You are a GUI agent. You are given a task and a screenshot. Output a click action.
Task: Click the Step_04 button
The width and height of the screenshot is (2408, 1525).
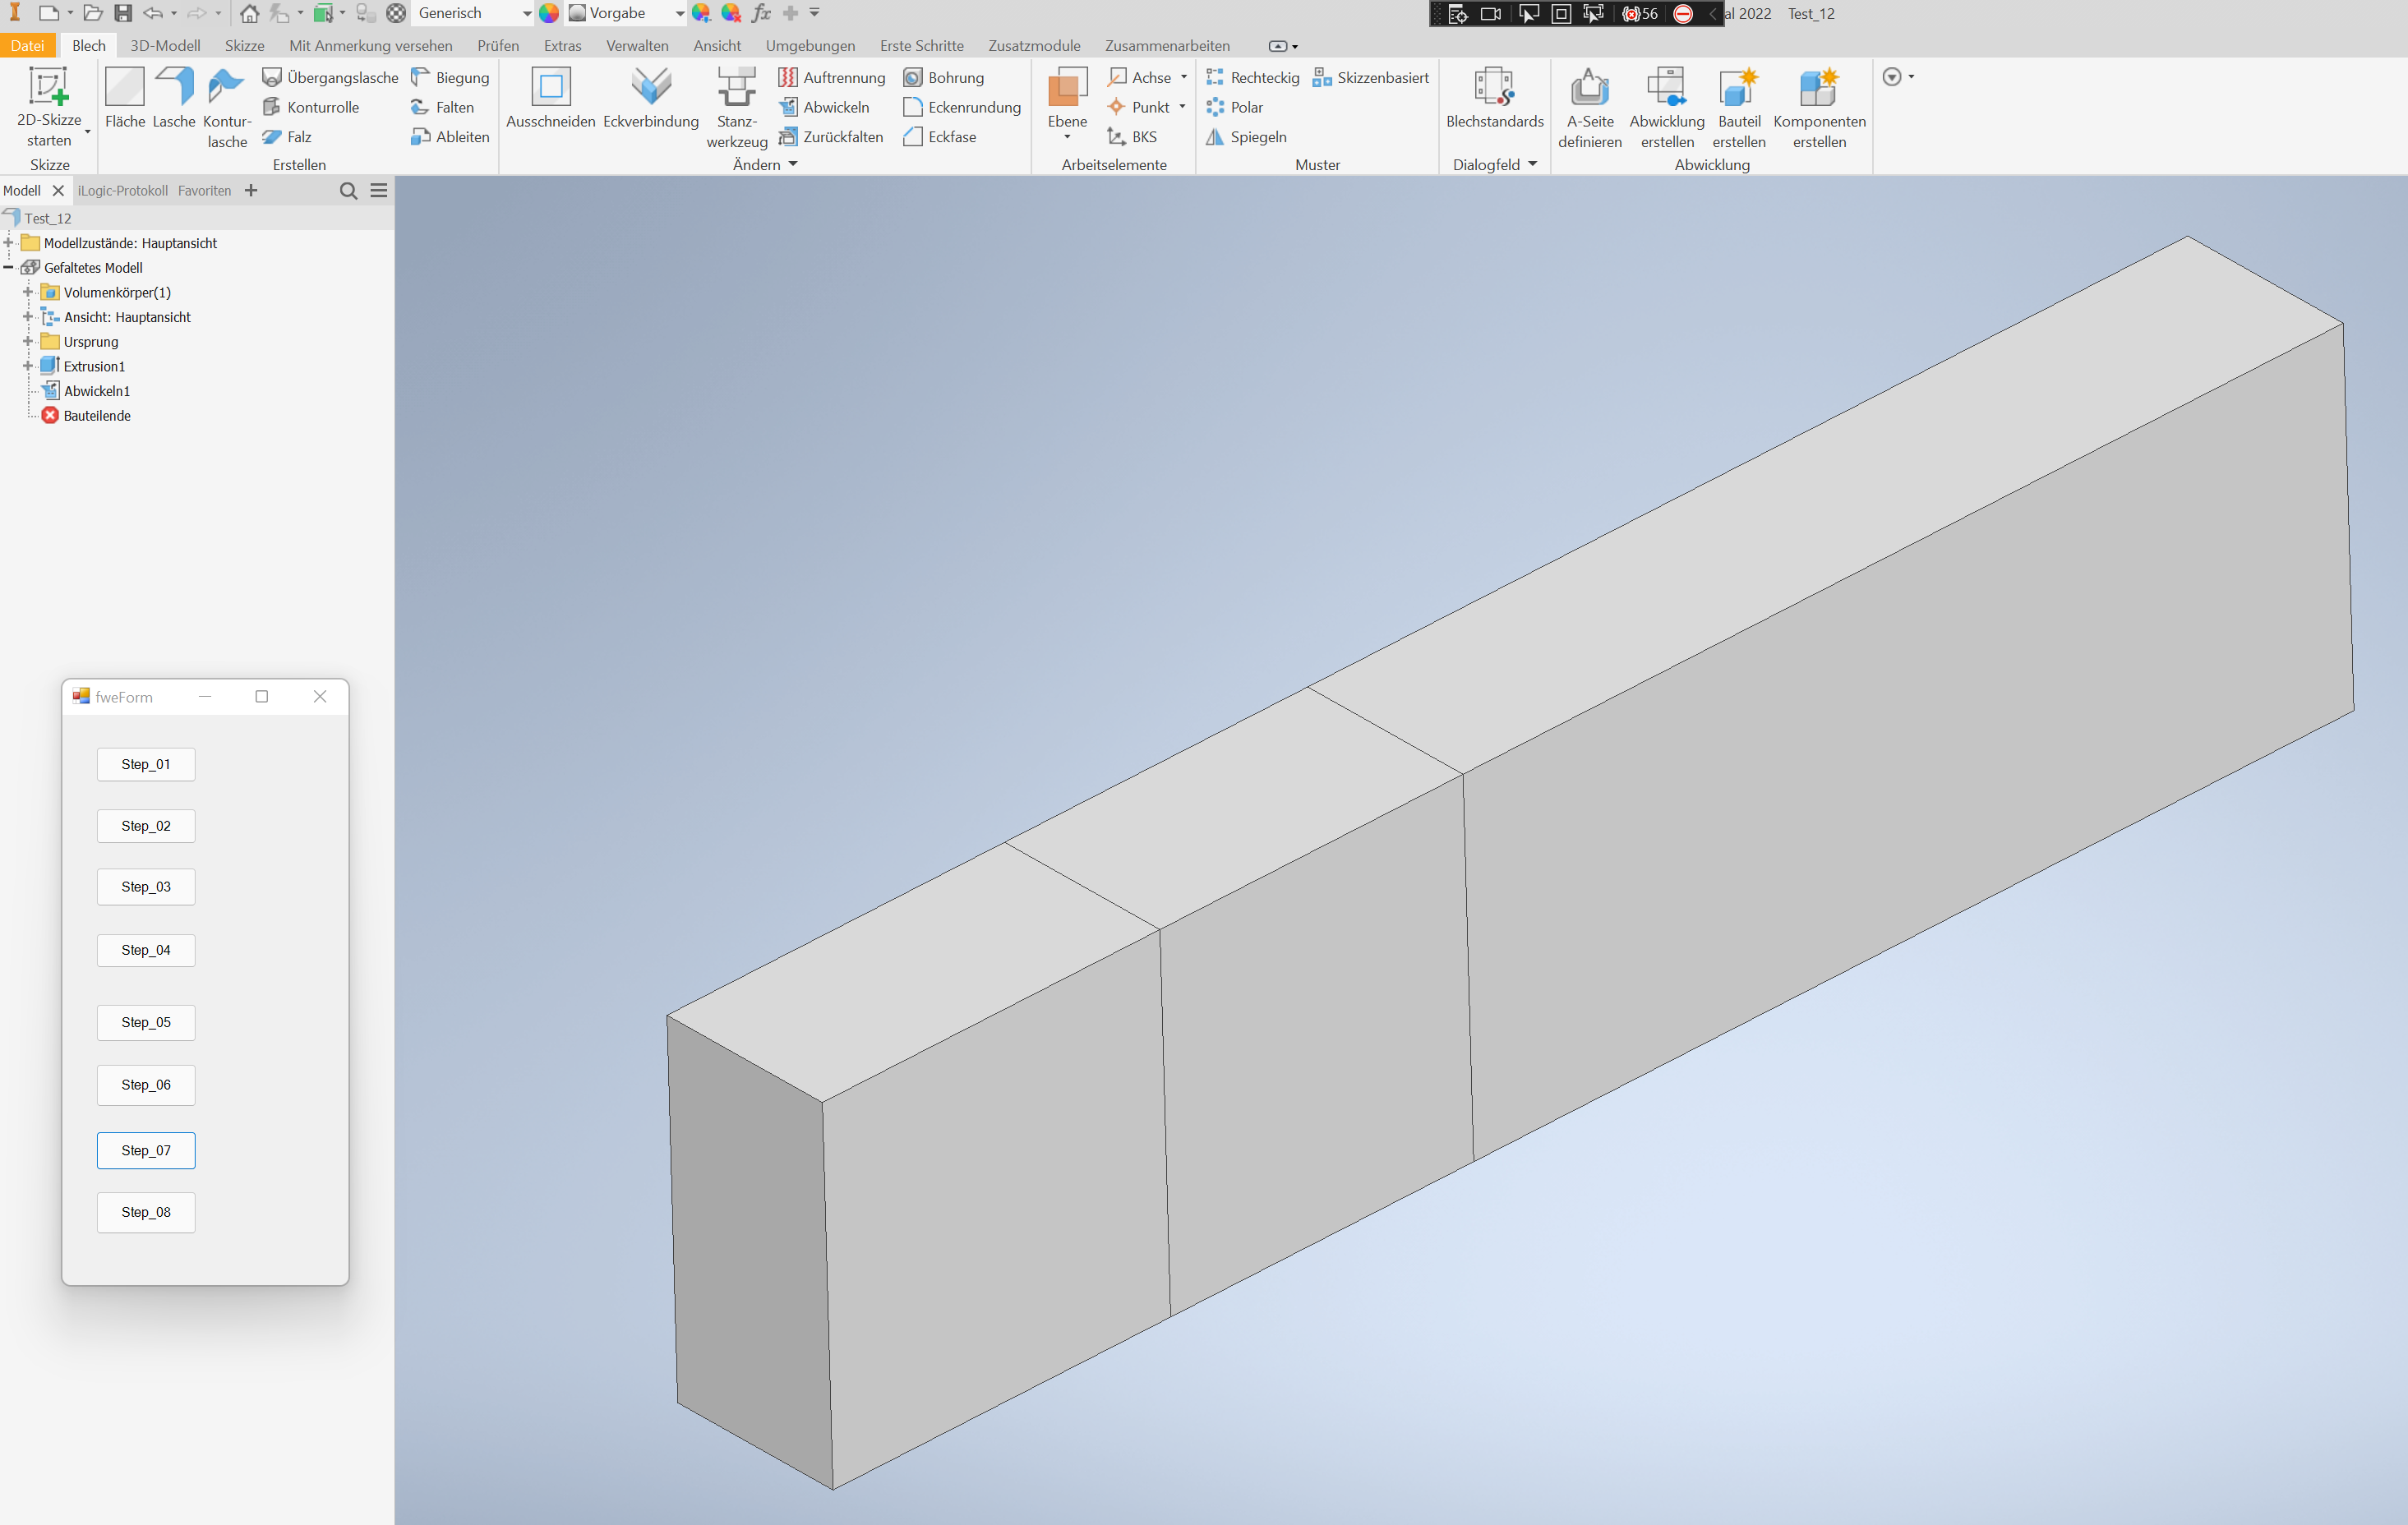coord(146,950)
